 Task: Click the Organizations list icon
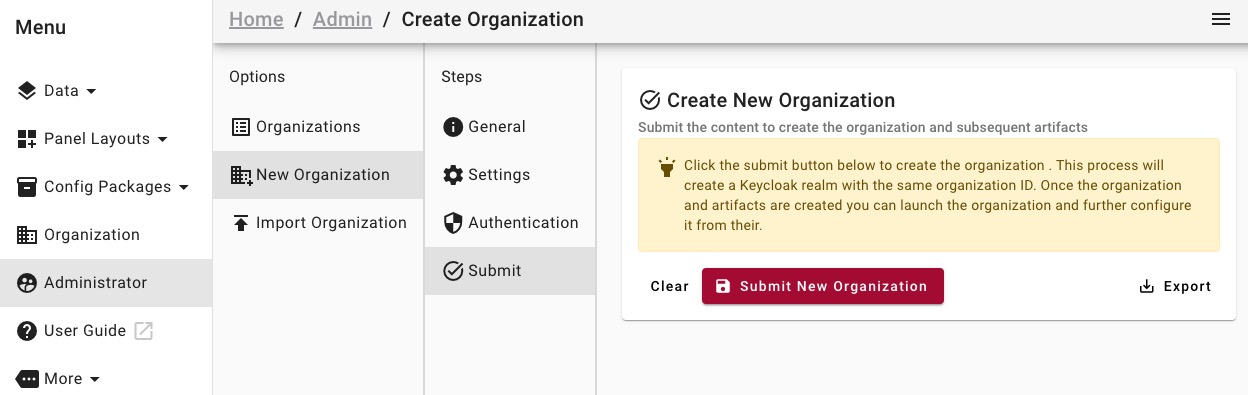(241, 127)
